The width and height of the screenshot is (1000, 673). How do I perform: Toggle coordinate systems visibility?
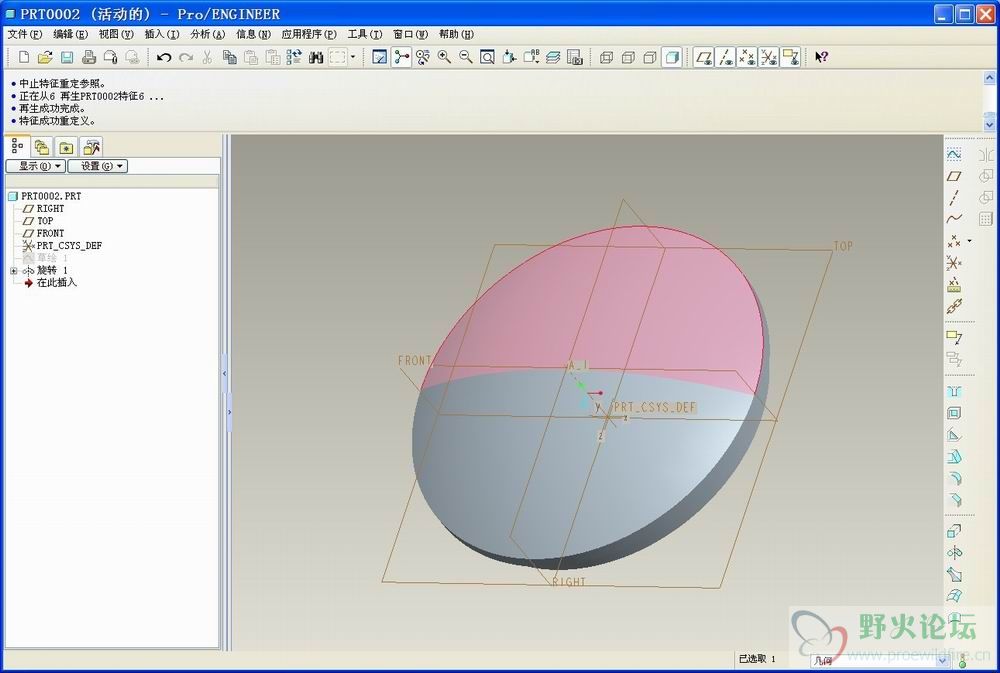coord(769,57)
